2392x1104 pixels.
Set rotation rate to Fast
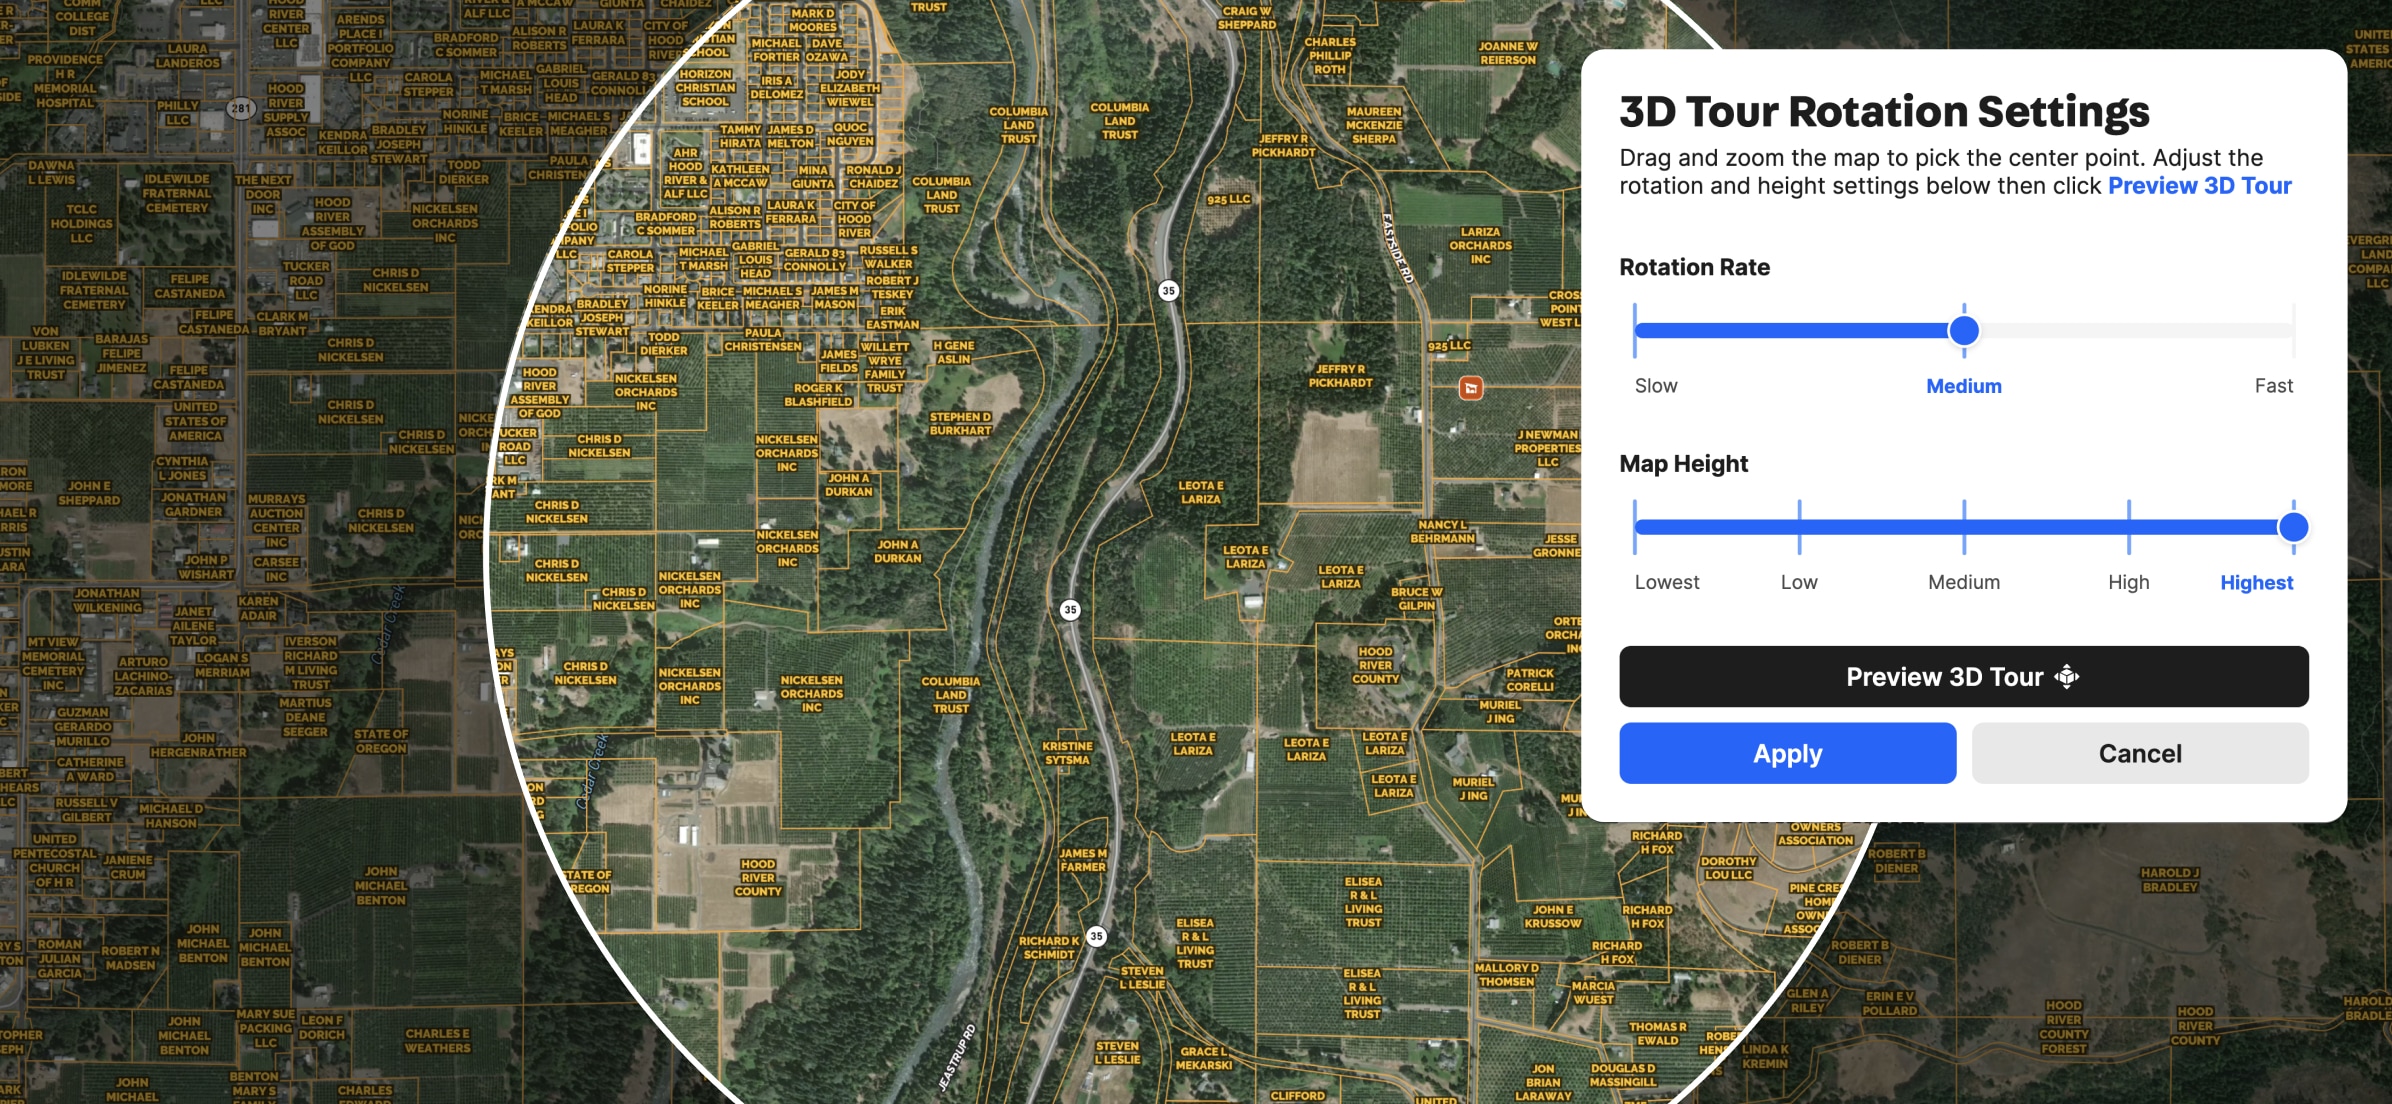point(2292,330)
